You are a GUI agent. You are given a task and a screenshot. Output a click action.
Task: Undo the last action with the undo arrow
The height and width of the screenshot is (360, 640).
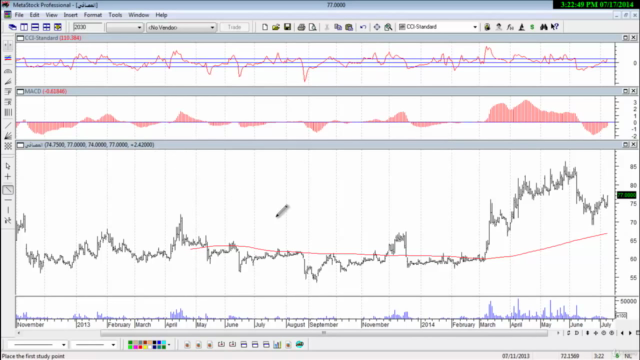pyautogui.click(x=363, y=27)
